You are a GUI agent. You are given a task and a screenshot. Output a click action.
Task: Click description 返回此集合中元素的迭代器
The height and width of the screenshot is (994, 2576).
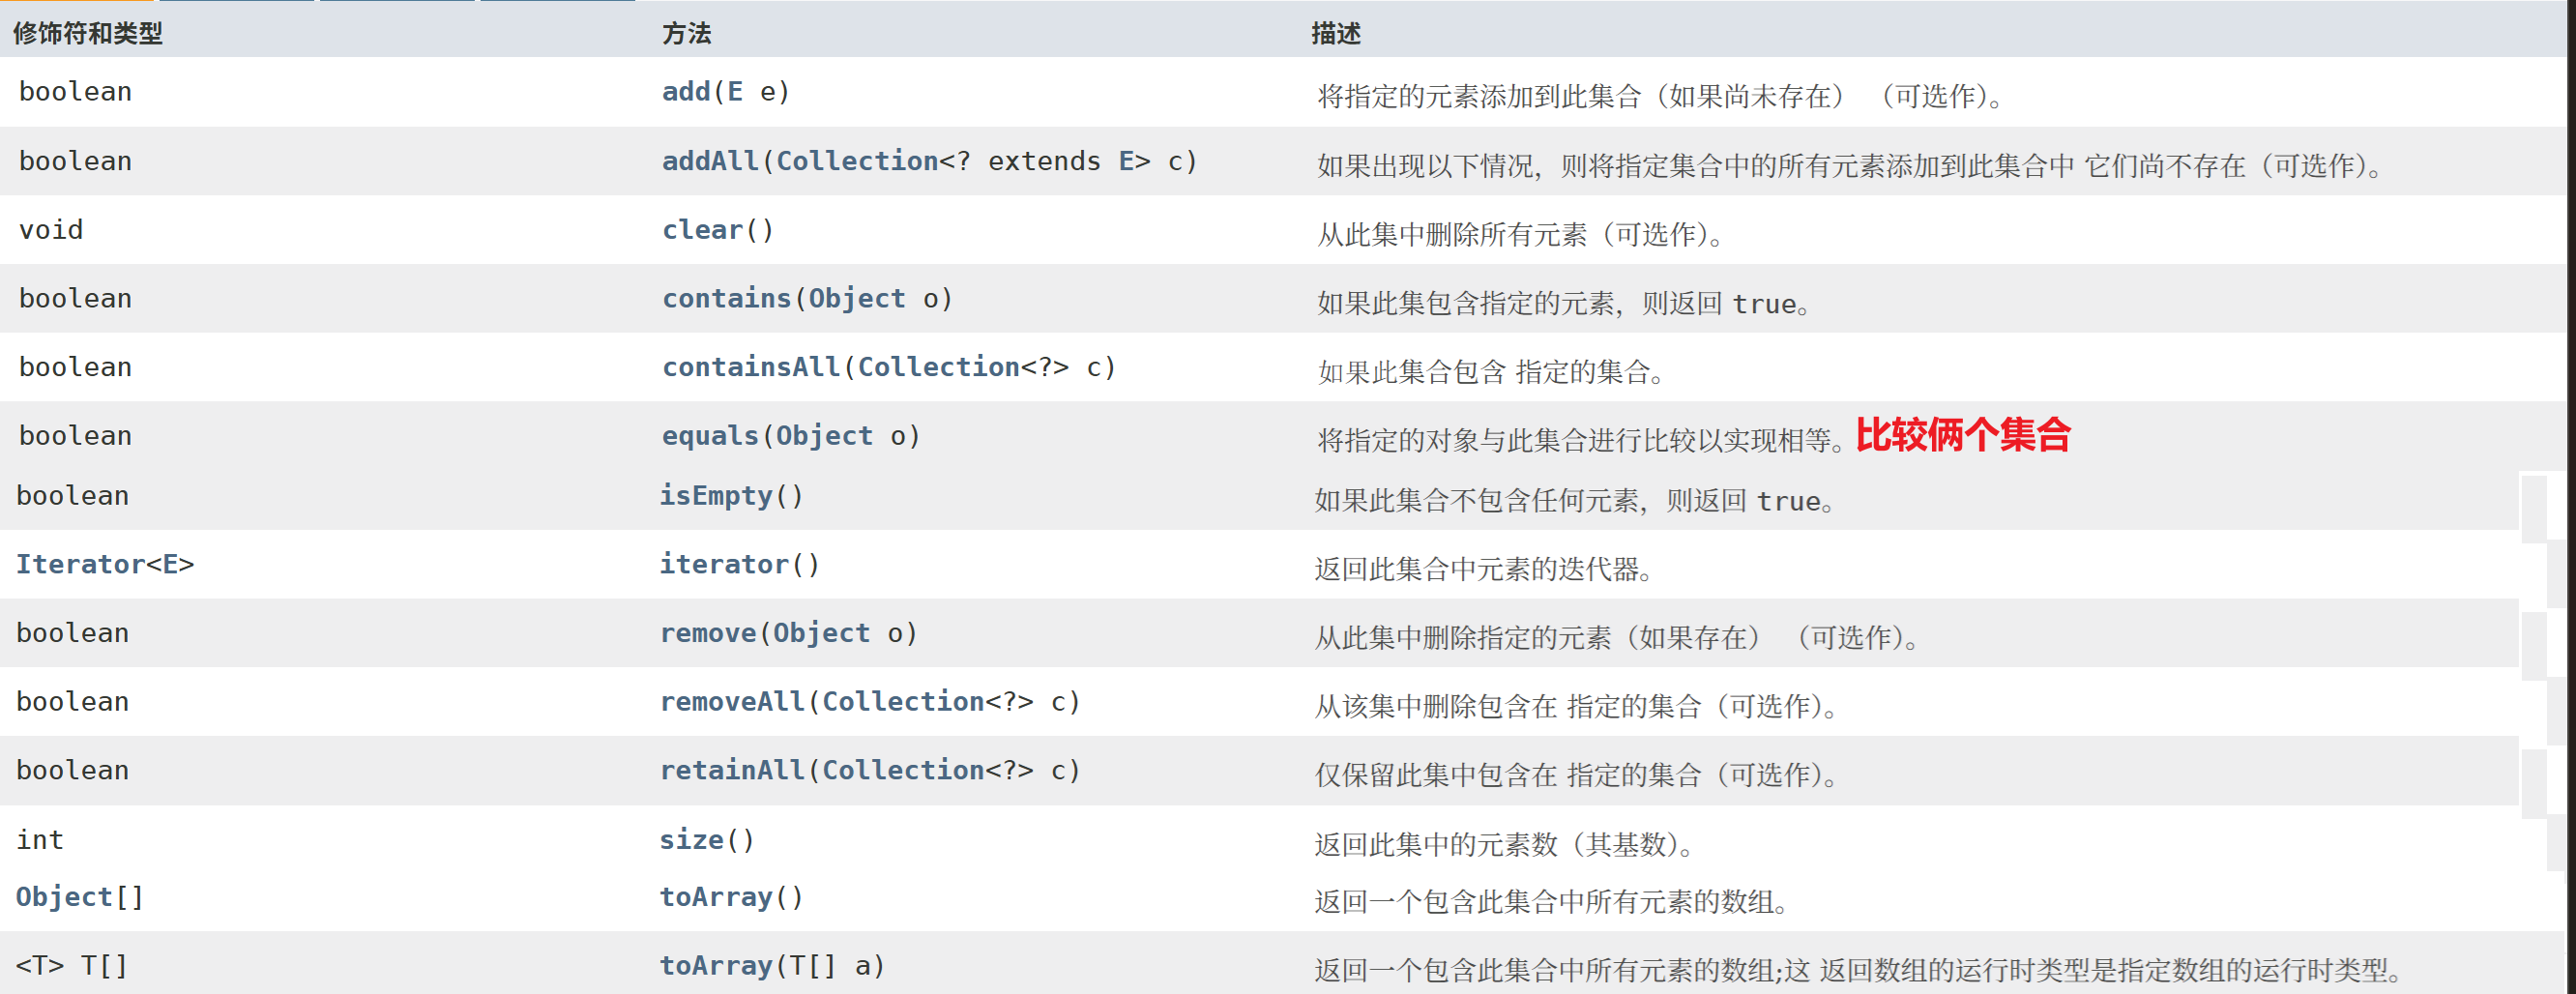[x=1484, y=570]
